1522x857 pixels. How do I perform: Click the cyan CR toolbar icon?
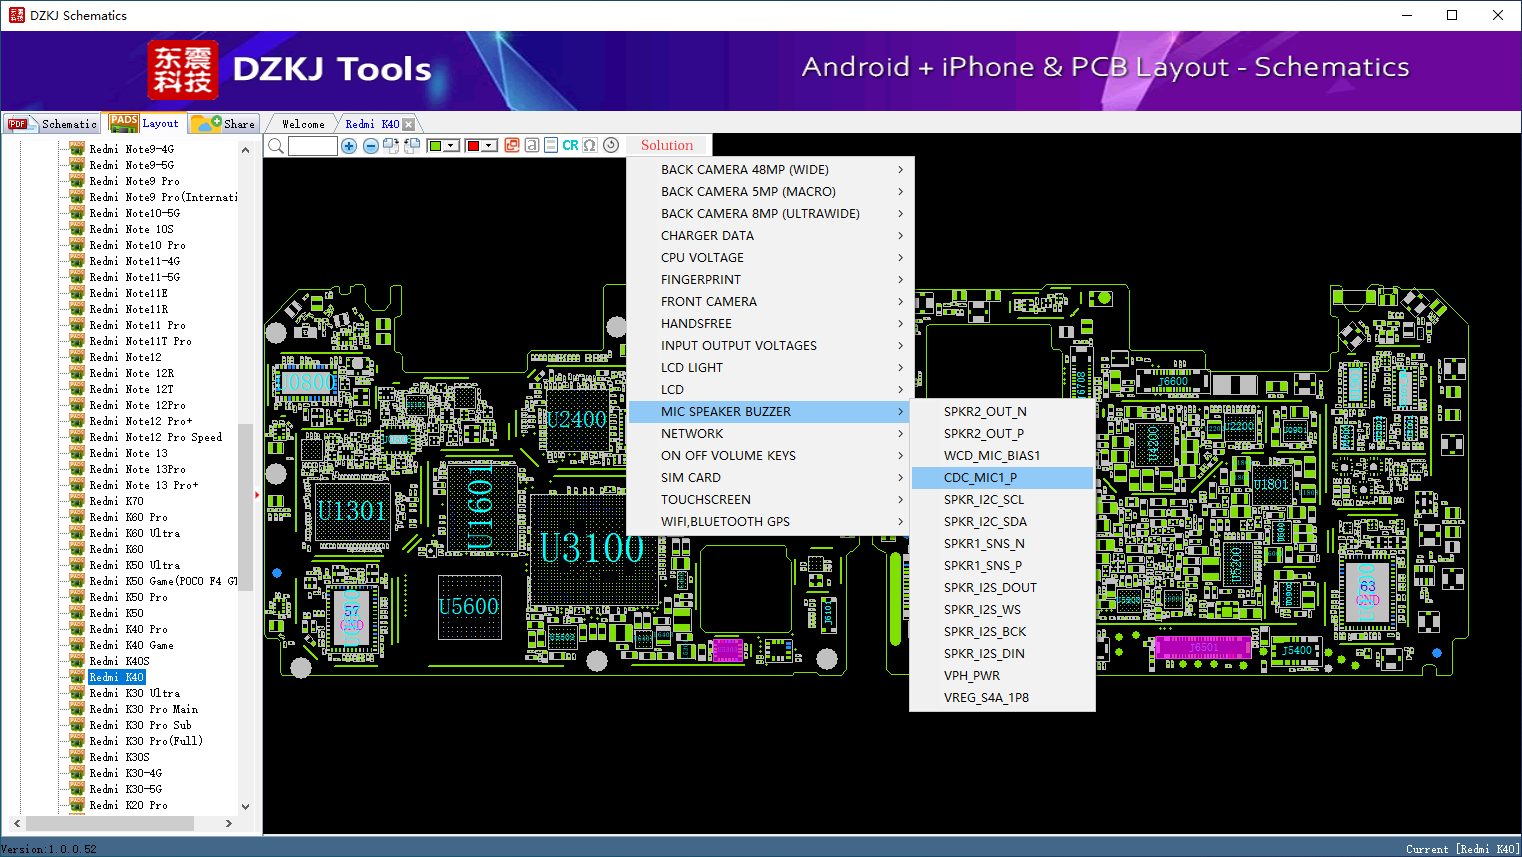click(x=570, y=146)
